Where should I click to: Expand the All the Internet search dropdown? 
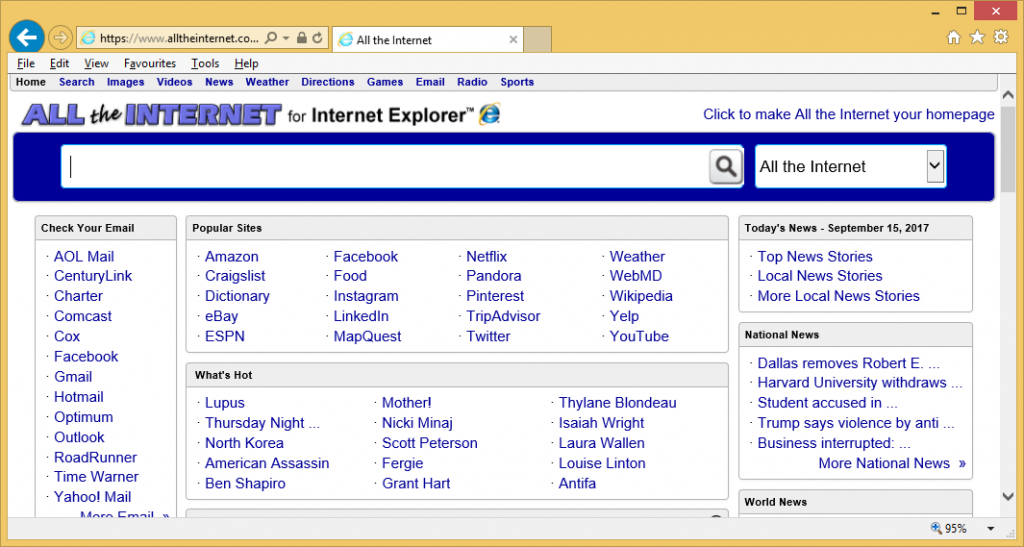[935, 166]
